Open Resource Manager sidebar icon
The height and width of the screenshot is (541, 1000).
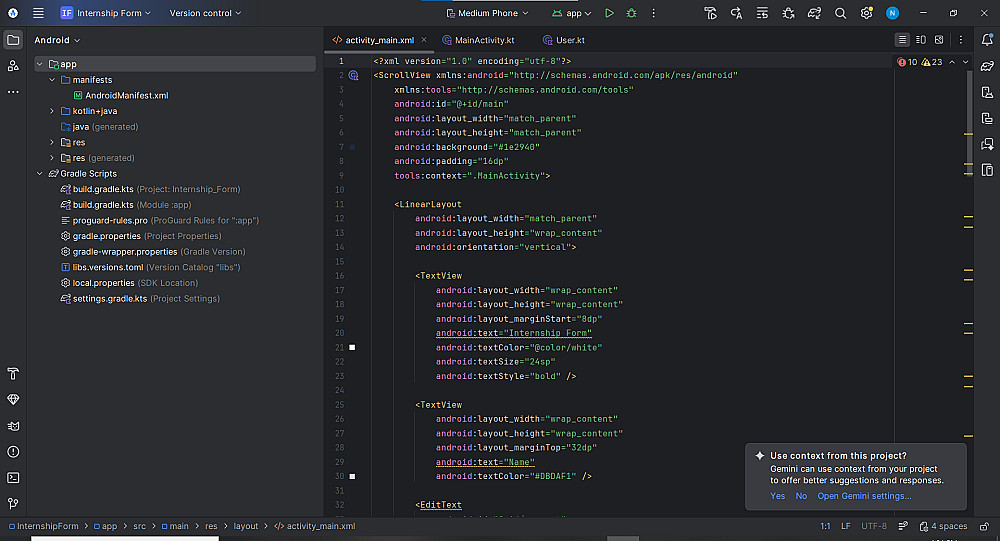click(13, 66)
